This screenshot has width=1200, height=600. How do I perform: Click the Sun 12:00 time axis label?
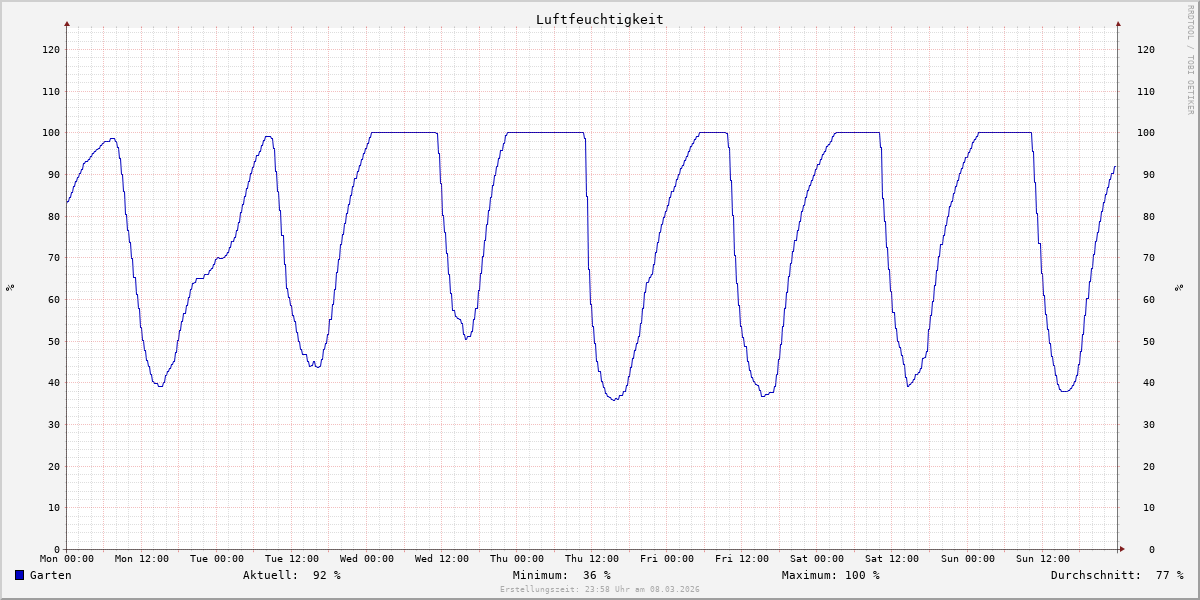click(1041, 559)
